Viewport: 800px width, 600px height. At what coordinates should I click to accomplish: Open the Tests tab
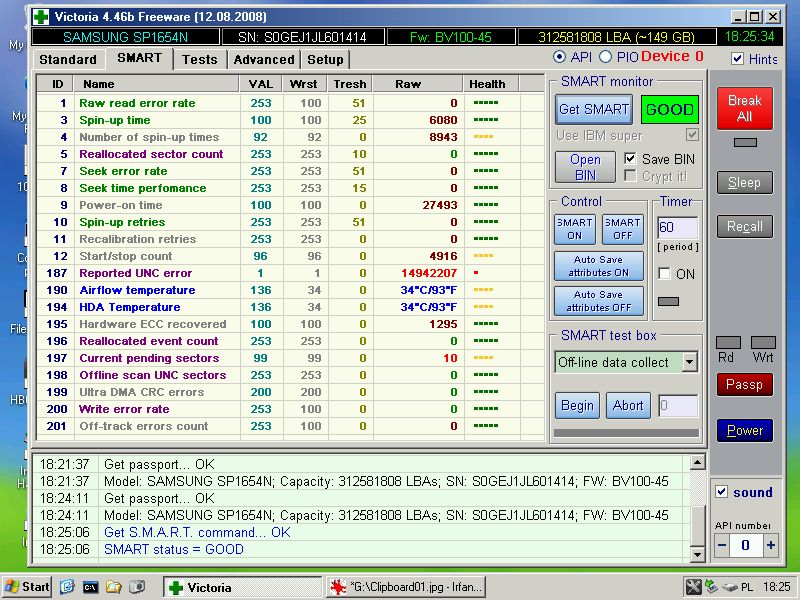pyautogui.click(x=199, y=60)
